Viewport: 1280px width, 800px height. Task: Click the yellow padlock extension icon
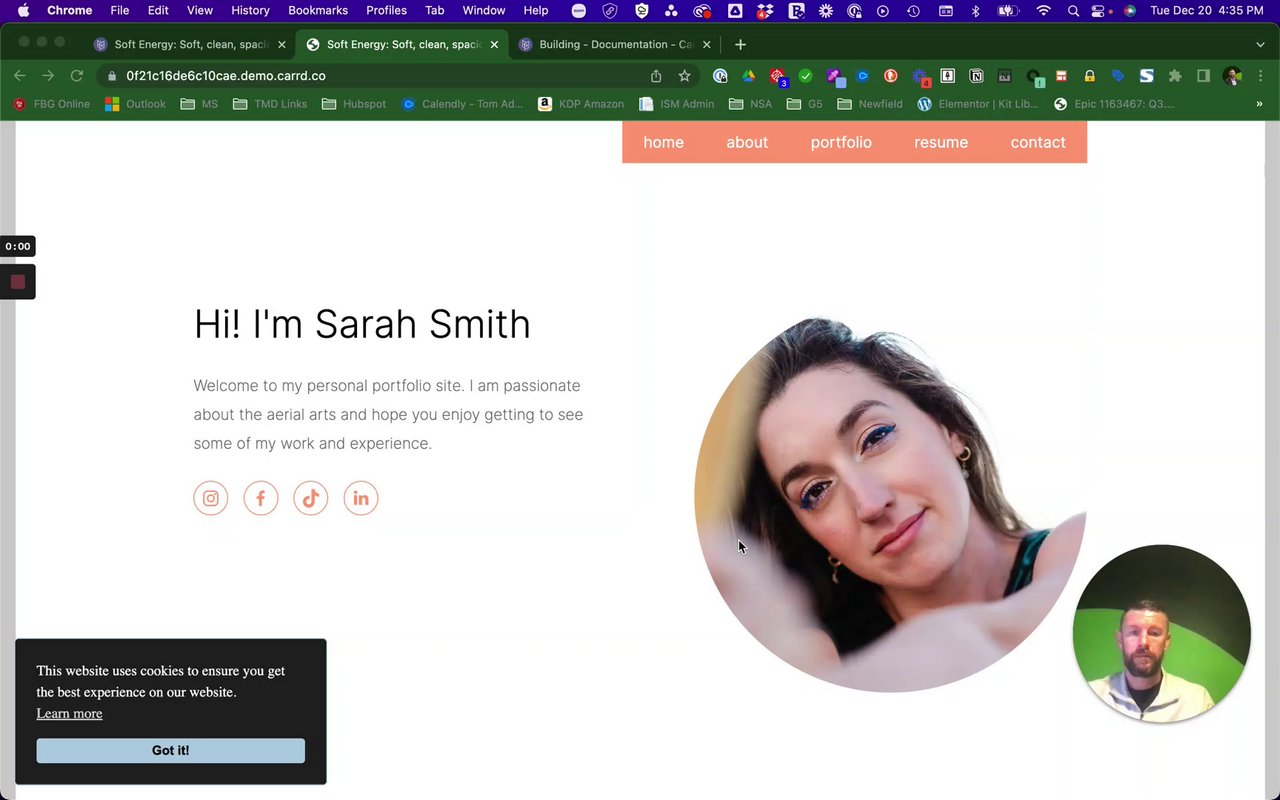[1090, 76]
